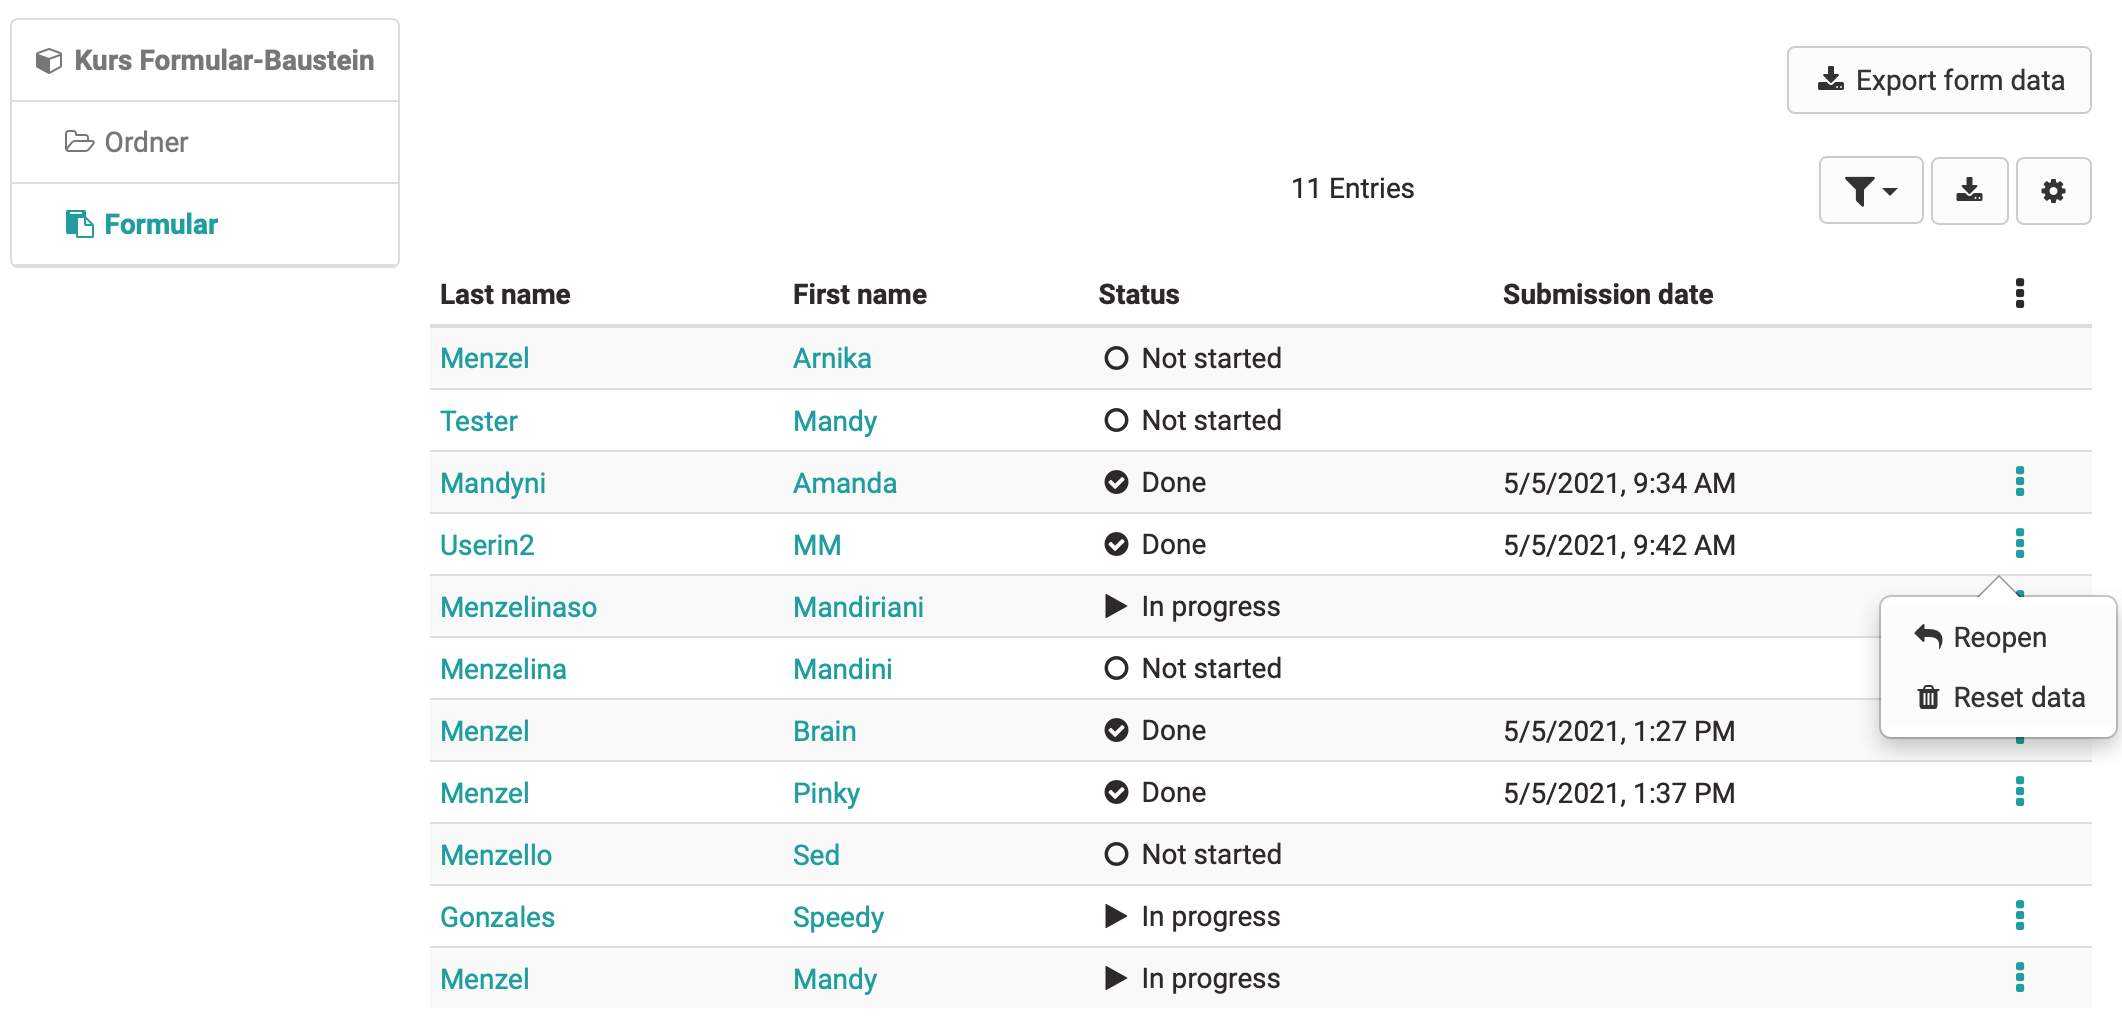Open actions menu for Pinky Menzel row
Screen dimensions: 2122x1034
2019,792
